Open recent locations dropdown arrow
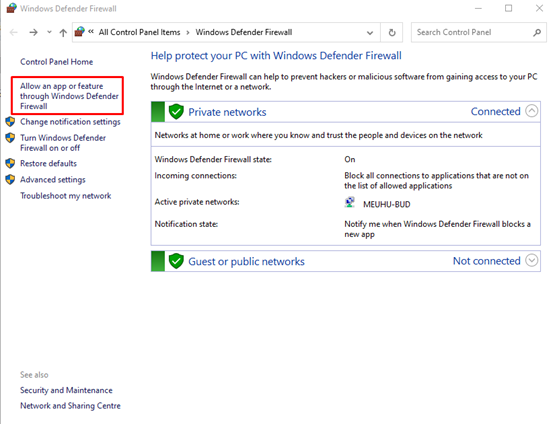 [49, 32]
